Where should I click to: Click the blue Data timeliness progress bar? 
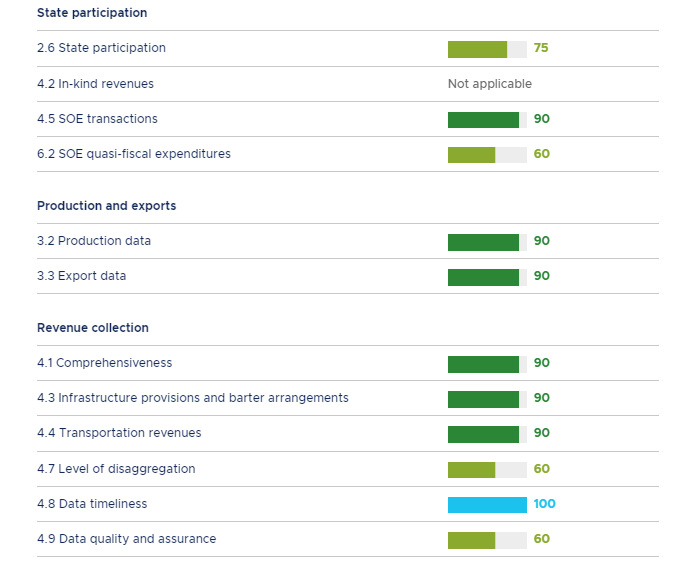click(487, 504)
